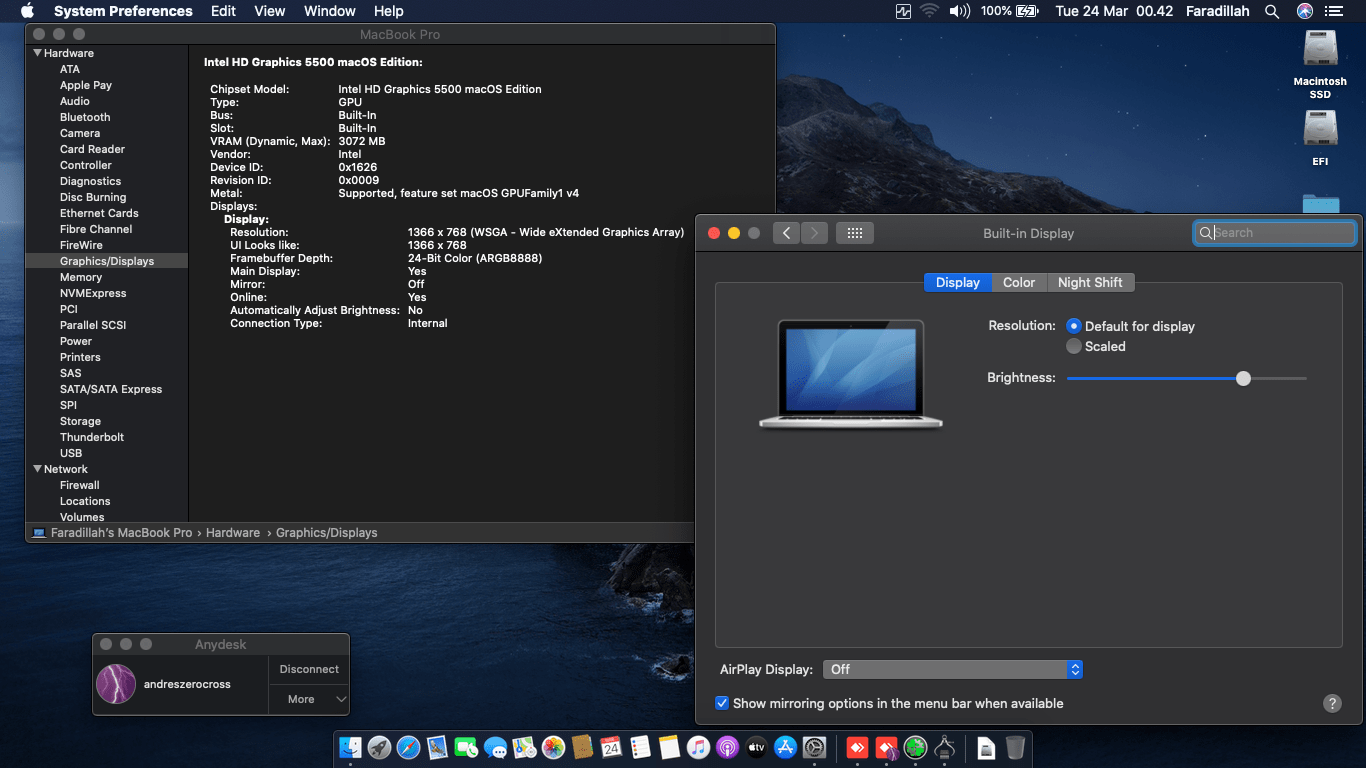Viewport: 1366px width, 768px height.
Task: Switch to the Night Shift tab
Action: [x=1089, y=282]
